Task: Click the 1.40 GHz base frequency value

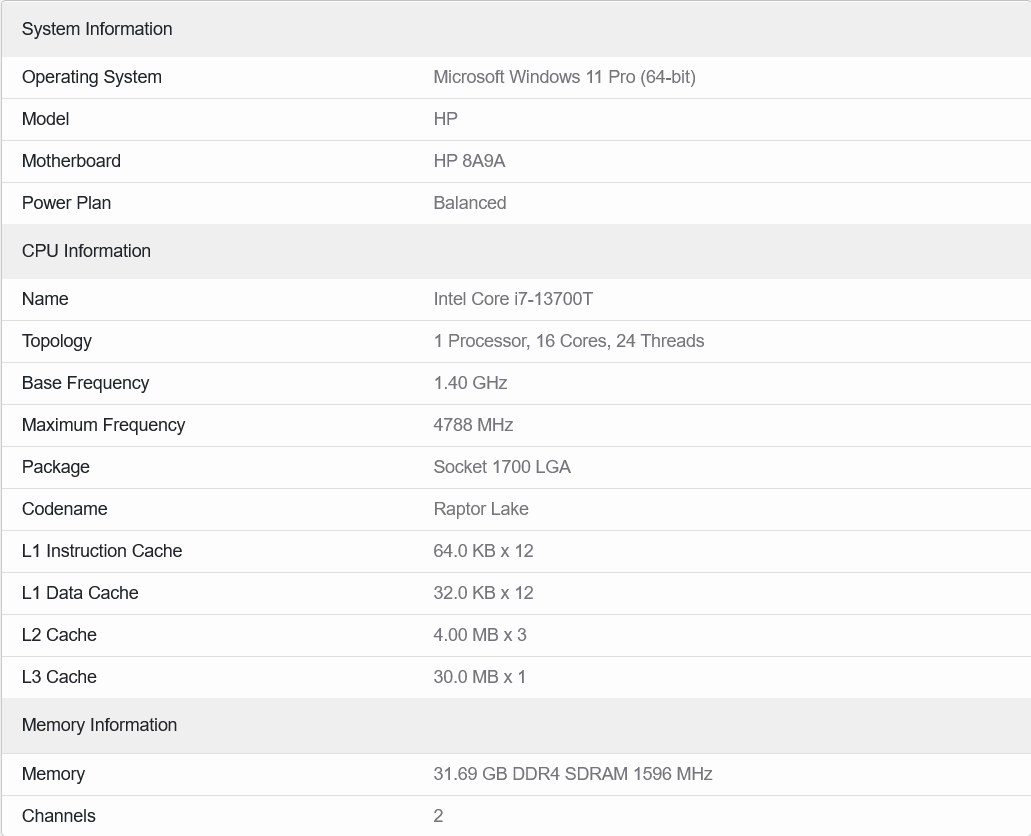Action: point(470,383)
